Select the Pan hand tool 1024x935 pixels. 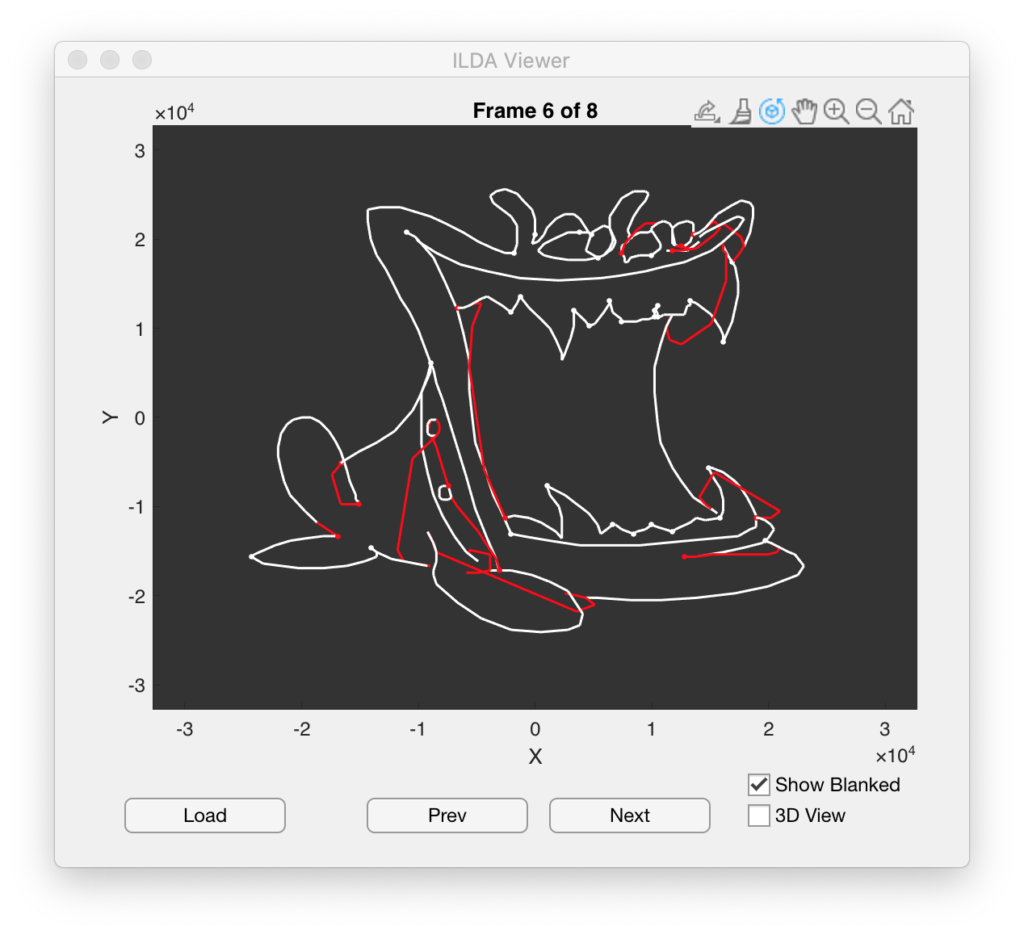pos(804,111)
